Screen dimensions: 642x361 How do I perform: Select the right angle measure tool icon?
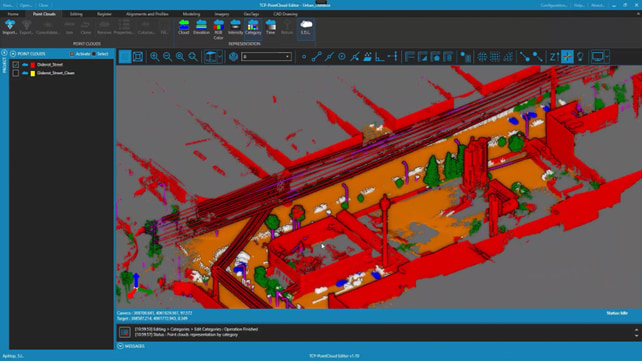(x=380, y=57)
